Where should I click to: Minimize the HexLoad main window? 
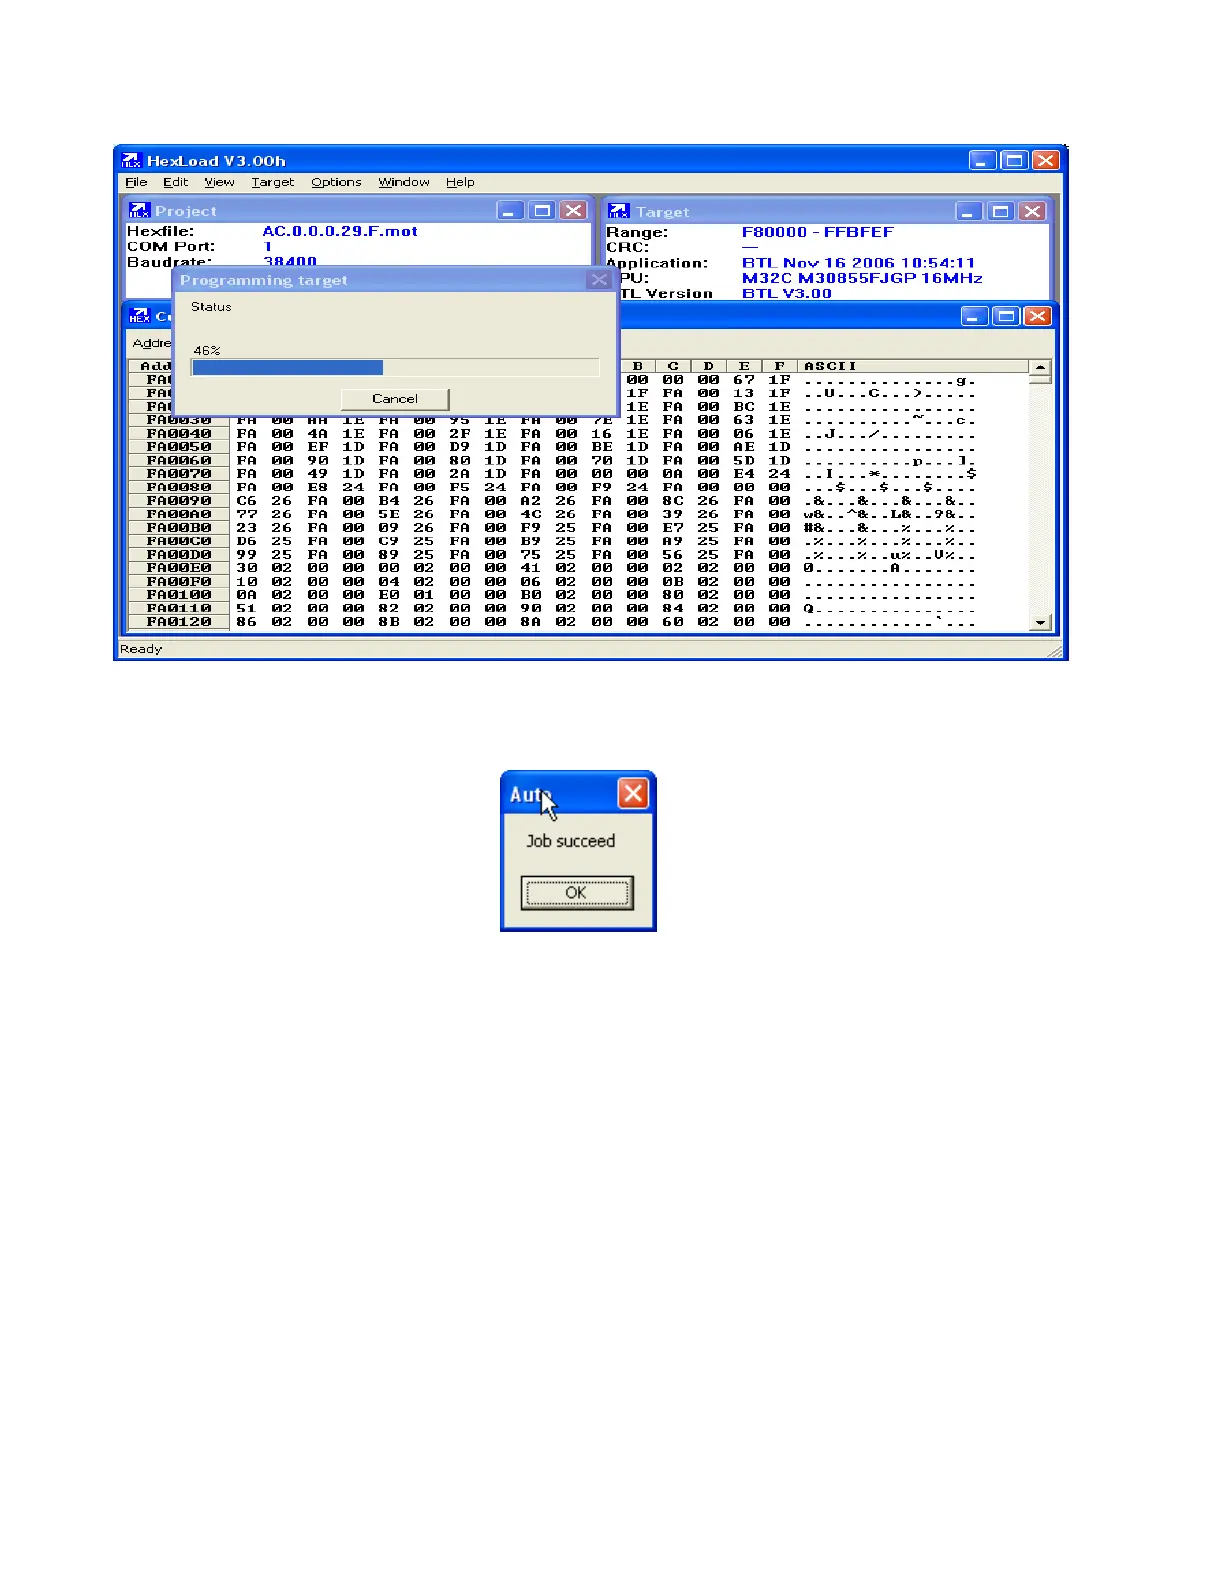[983, 160]
